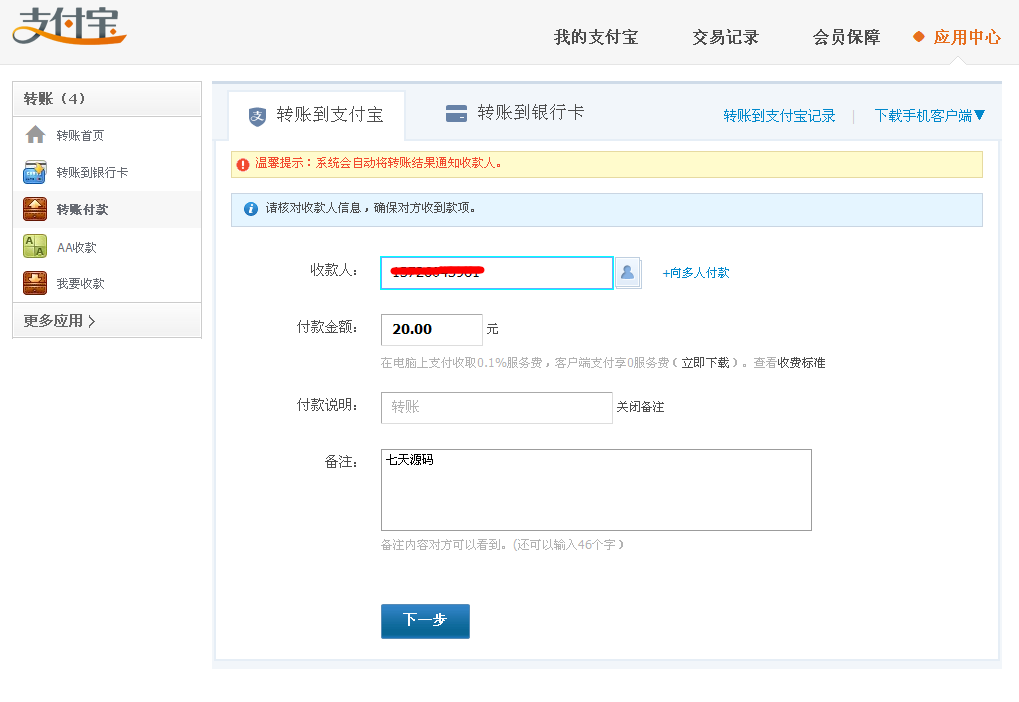Image resolution: width=1019 pixels, height=702 pixels.
Task: Switch to 转账到银行卡 tab
Action: click(515, 113)
